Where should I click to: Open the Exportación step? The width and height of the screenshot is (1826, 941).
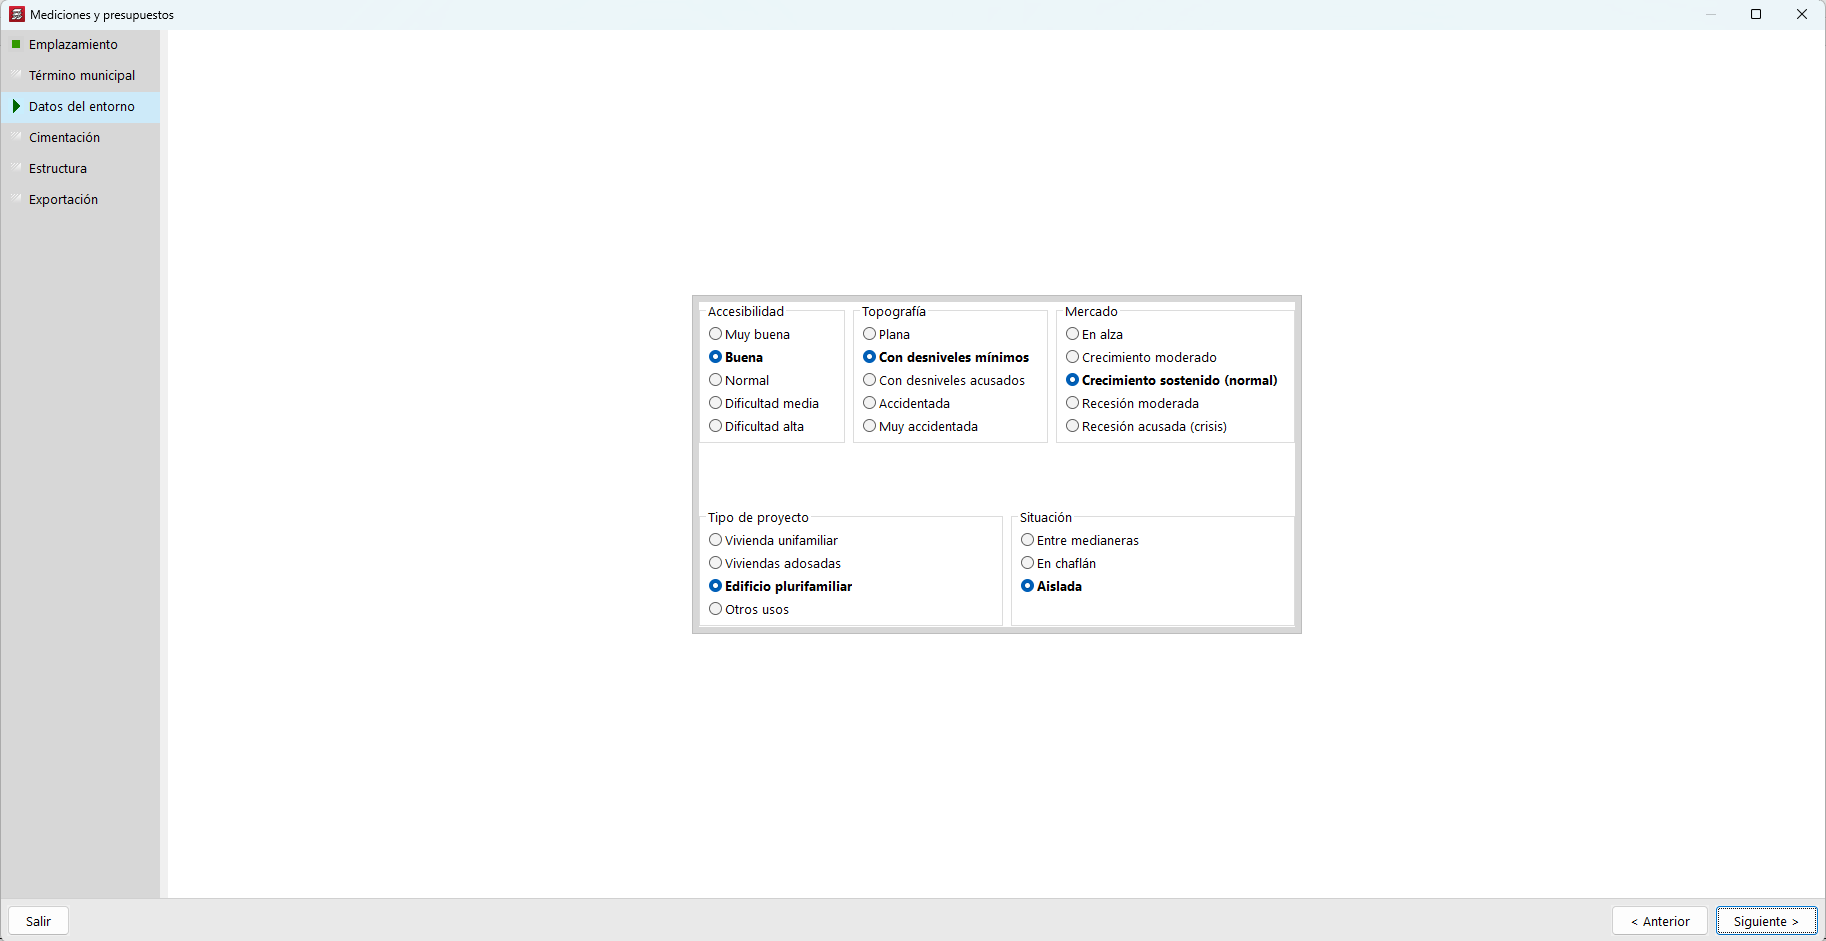tap(80, 200)
